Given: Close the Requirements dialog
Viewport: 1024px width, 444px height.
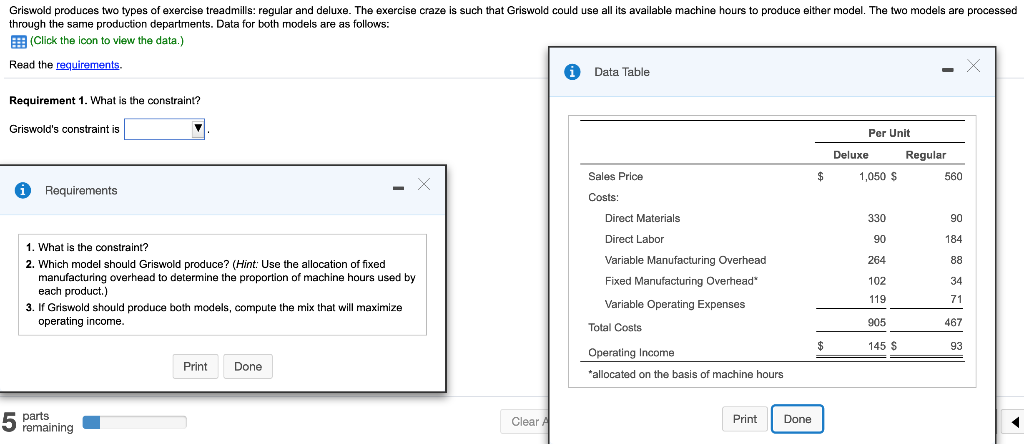Looking at the screenshot, I should click(423, 184).
